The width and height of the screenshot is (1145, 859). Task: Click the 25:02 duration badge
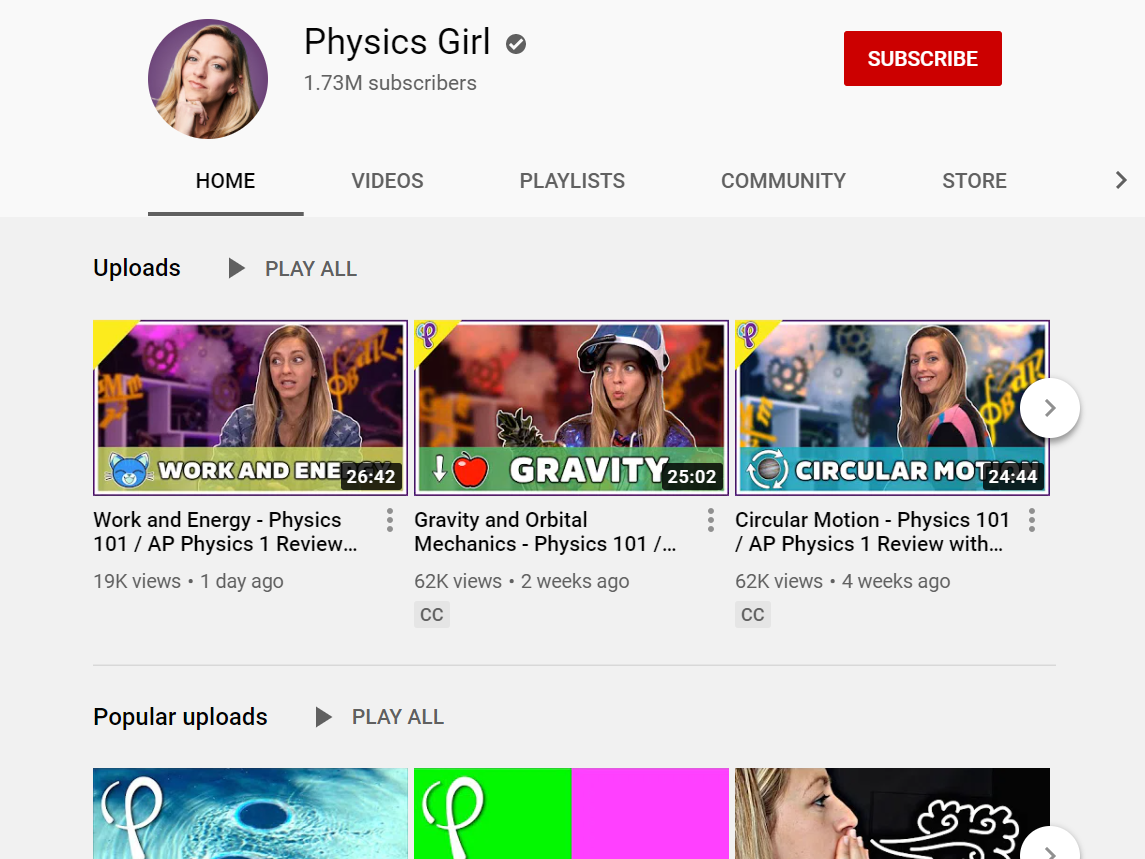point(692,476)
